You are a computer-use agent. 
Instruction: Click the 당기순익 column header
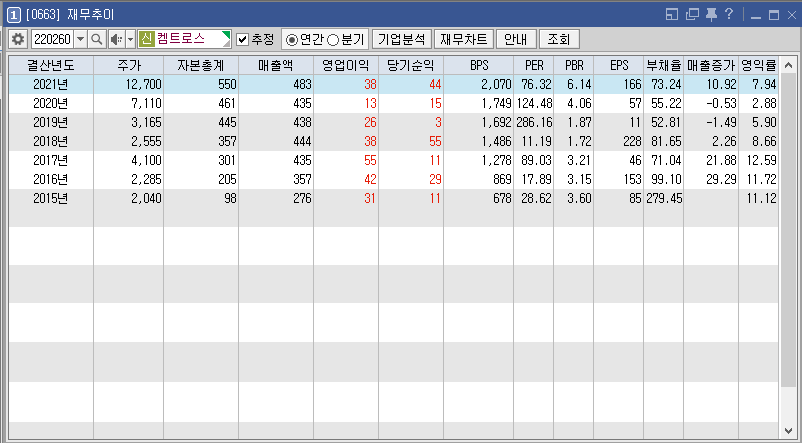[x=411, y=65]
